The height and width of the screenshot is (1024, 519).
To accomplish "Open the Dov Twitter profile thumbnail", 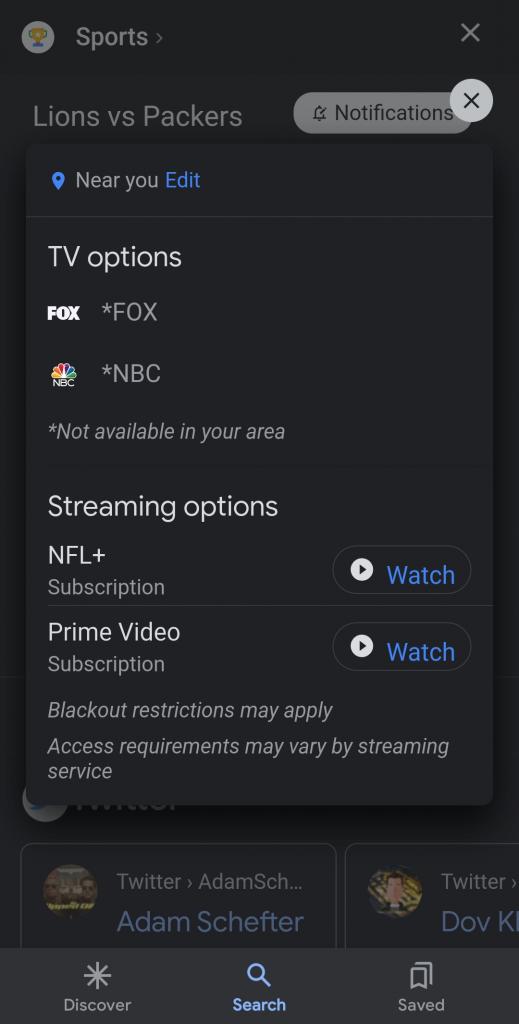I will pos(395,892).
